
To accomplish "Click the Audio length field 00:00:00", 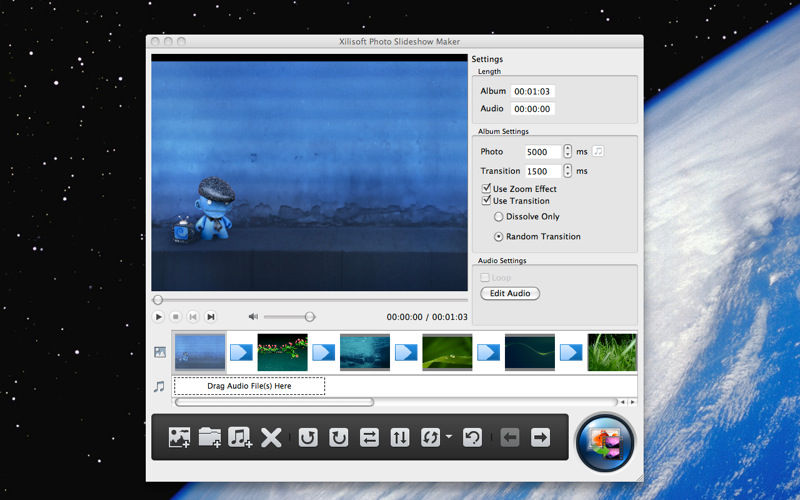I will (x=533, y=109).
